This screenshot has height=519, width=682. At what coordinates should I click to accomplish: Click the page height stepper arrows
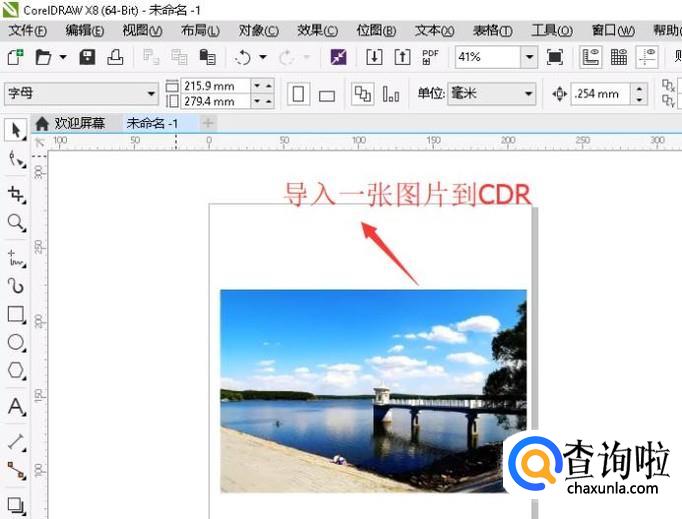(263, 101)
